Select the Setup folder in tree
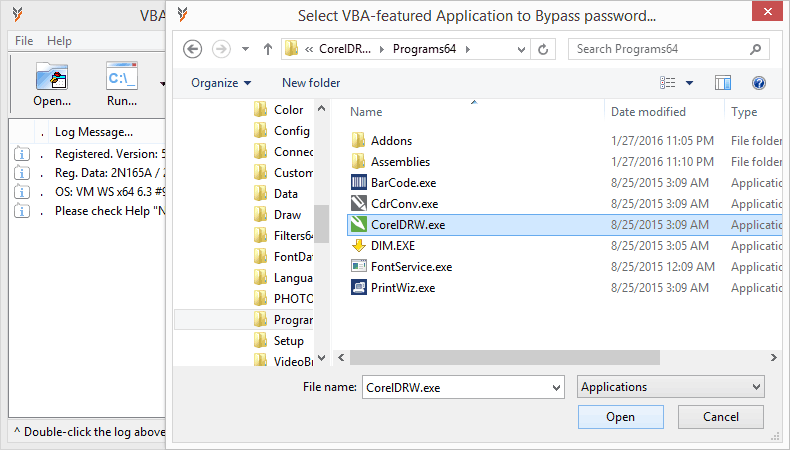790x450 pixels. click(x=289, y=341)
